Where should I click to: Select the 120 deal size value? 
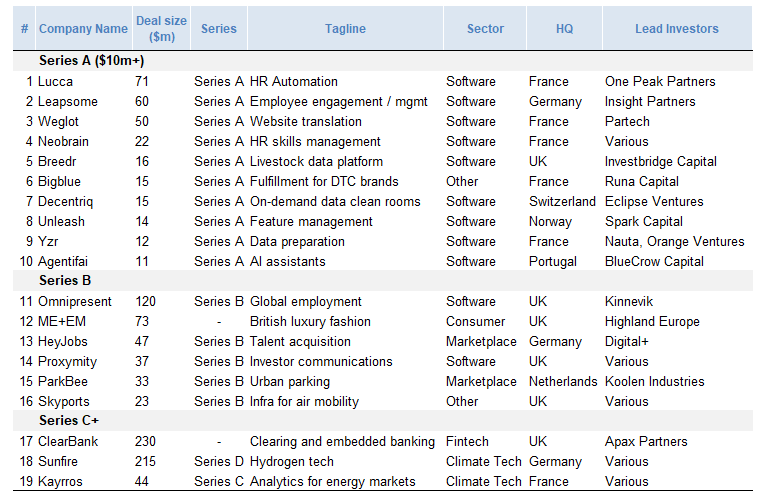coord(145,302)
